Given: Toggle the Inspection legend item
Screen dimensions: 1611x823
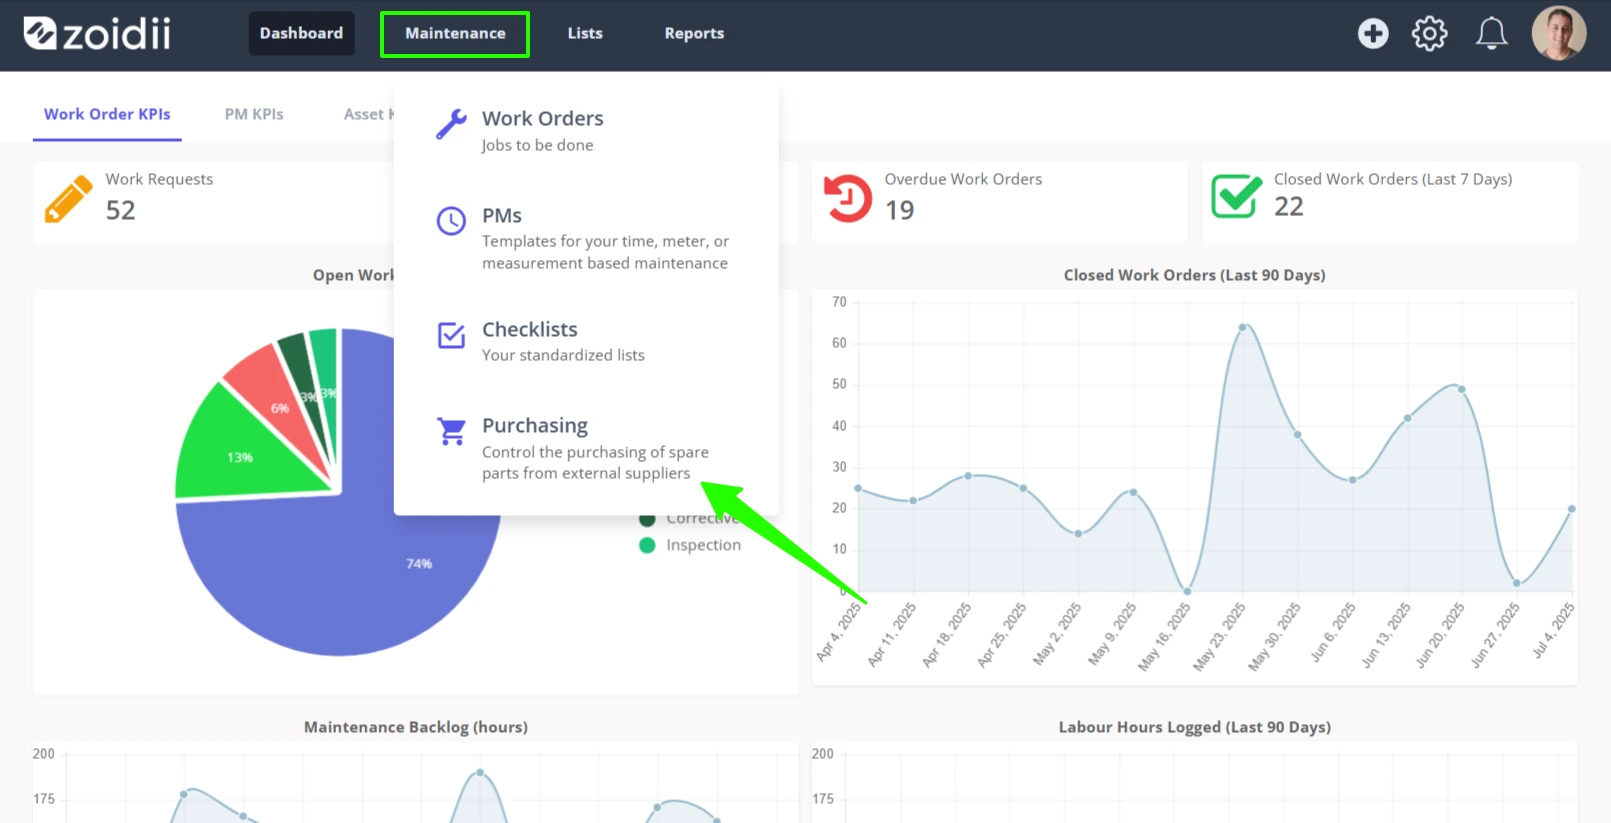Looking at the screenshot, I should coord(690,545).
